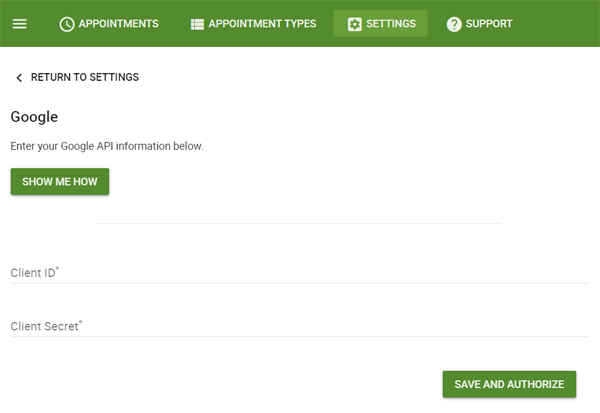The height and width of the screenshot is (413, 600).
Task: Focus the Client ID input field
Action: point(299,273)
